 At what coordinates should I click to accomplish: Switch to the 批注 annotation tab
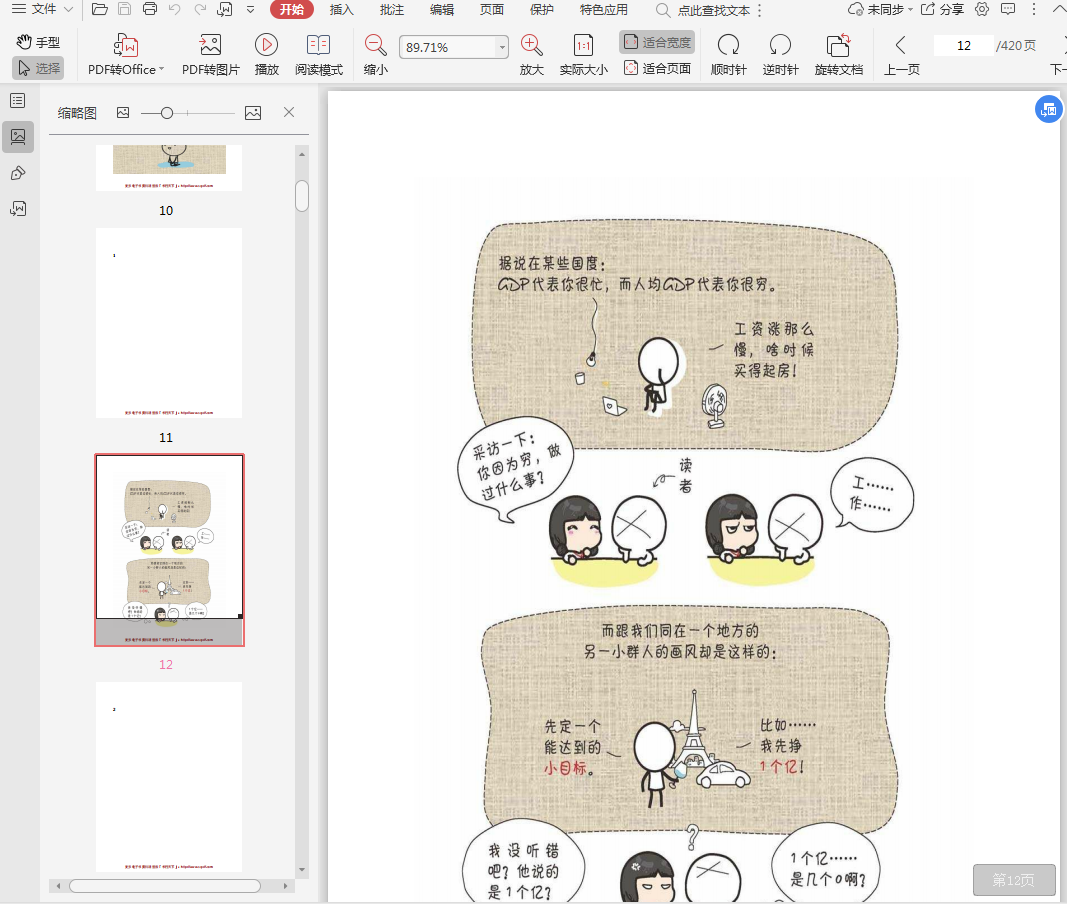(392, 10)
